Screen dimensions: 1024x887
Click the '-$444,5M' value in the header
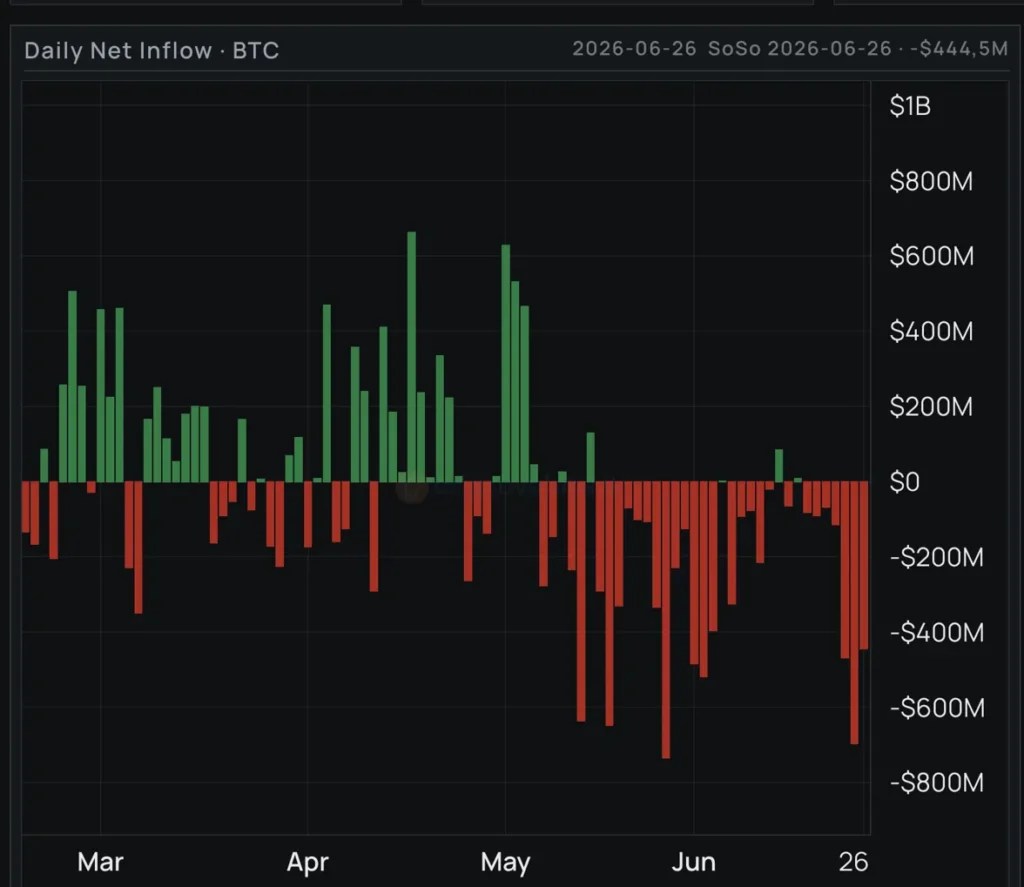[x=959, y=48]
